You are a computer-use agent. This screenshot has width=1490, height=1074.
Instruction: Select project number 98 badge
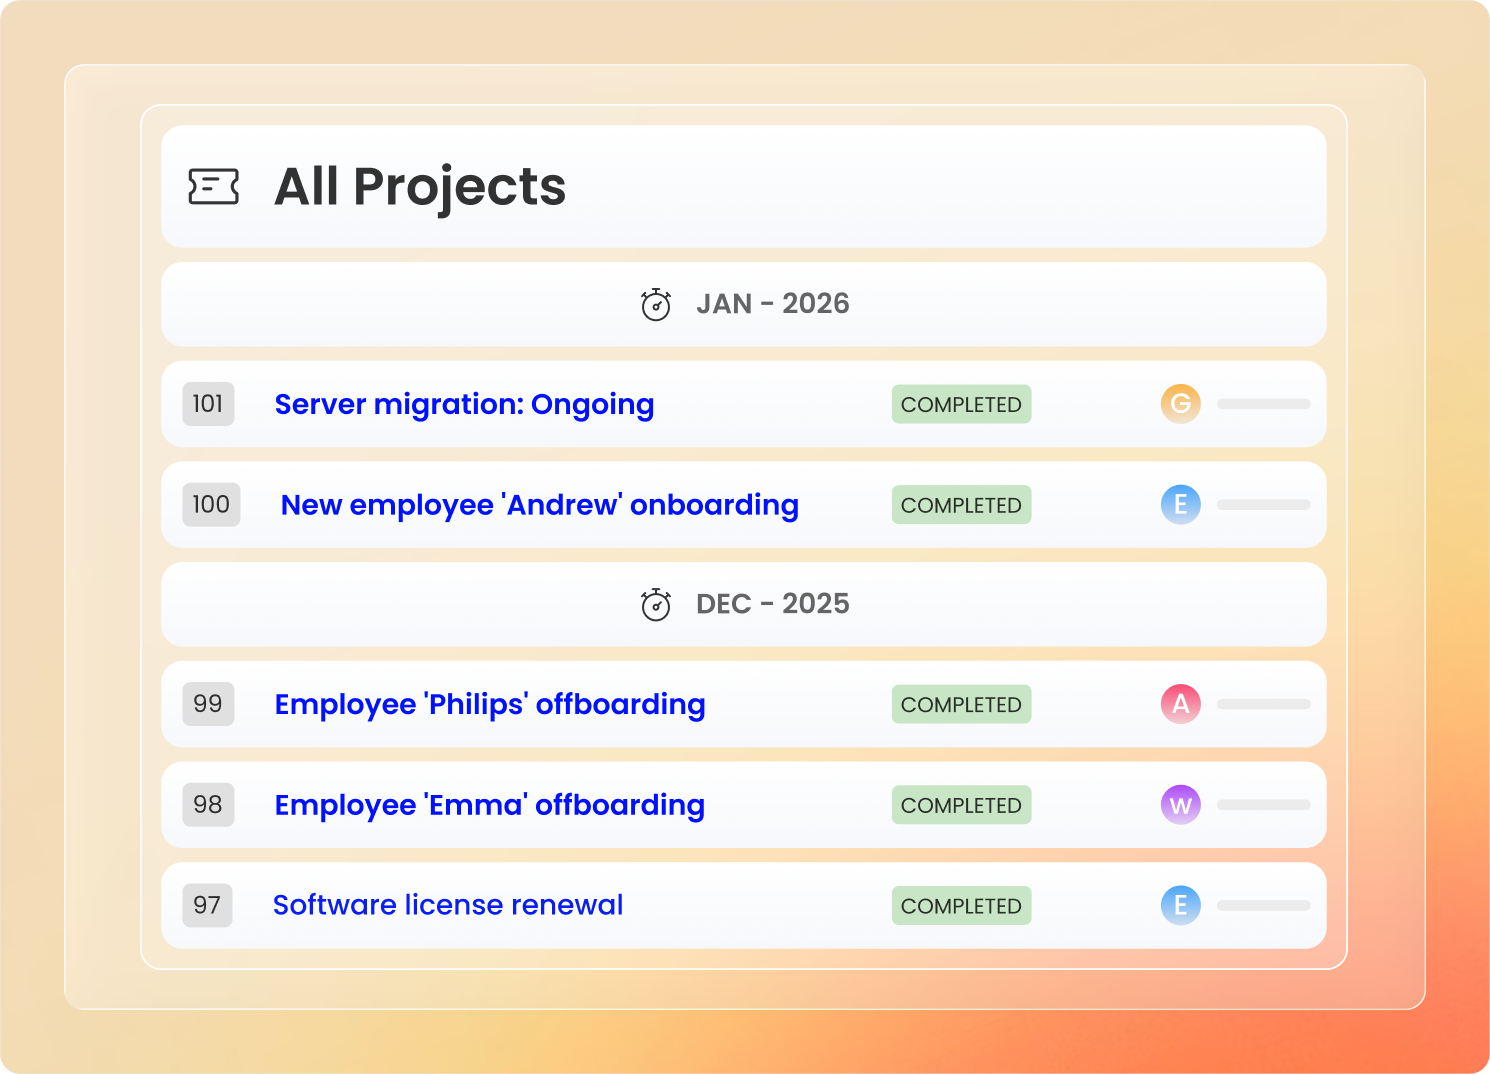click(x=208, y=805)
